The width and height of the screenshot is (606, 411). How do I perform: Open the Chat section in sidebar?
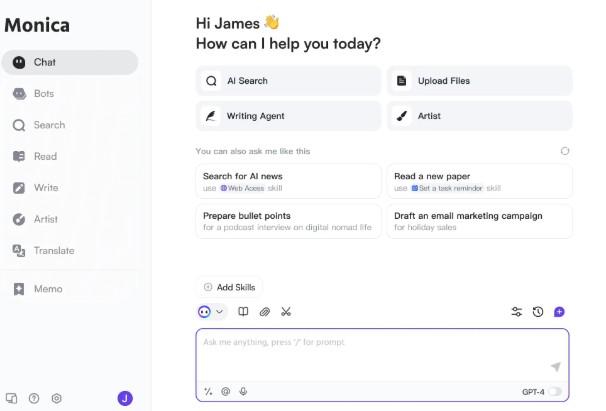click(x=70, y=62)
